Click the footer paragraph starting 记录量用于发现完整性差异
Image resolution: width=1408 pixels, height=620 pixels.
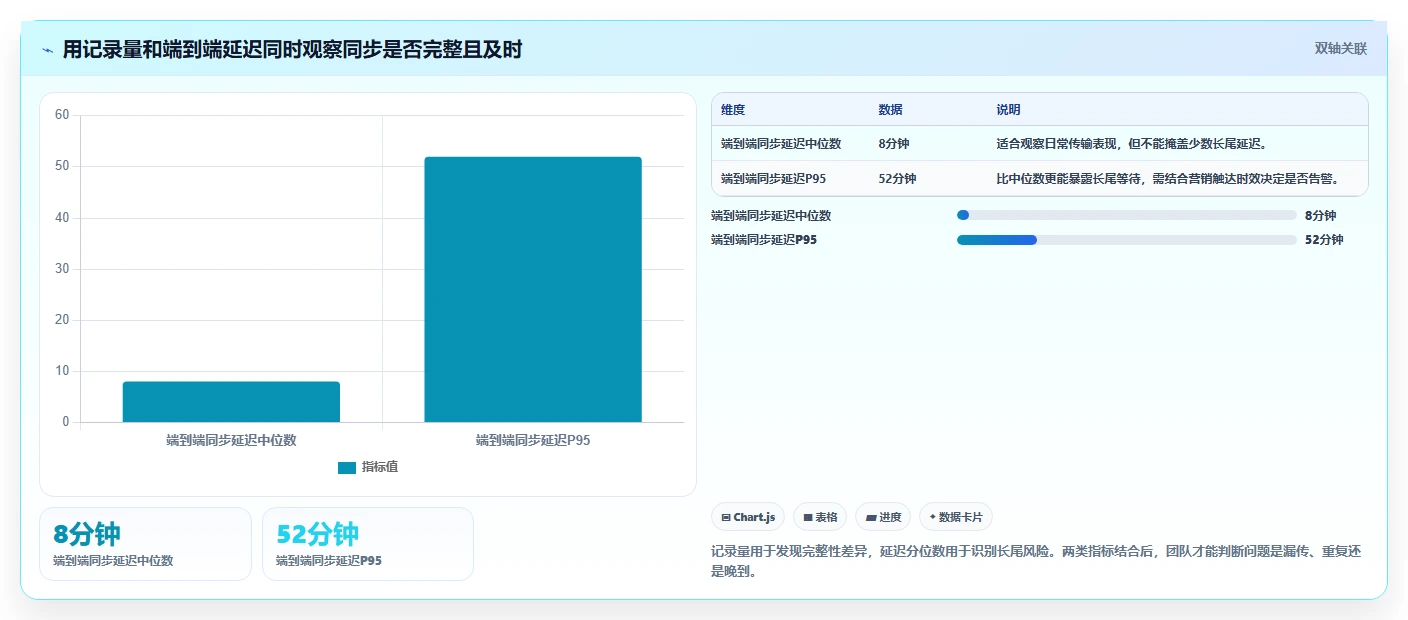click(1036, 561)
